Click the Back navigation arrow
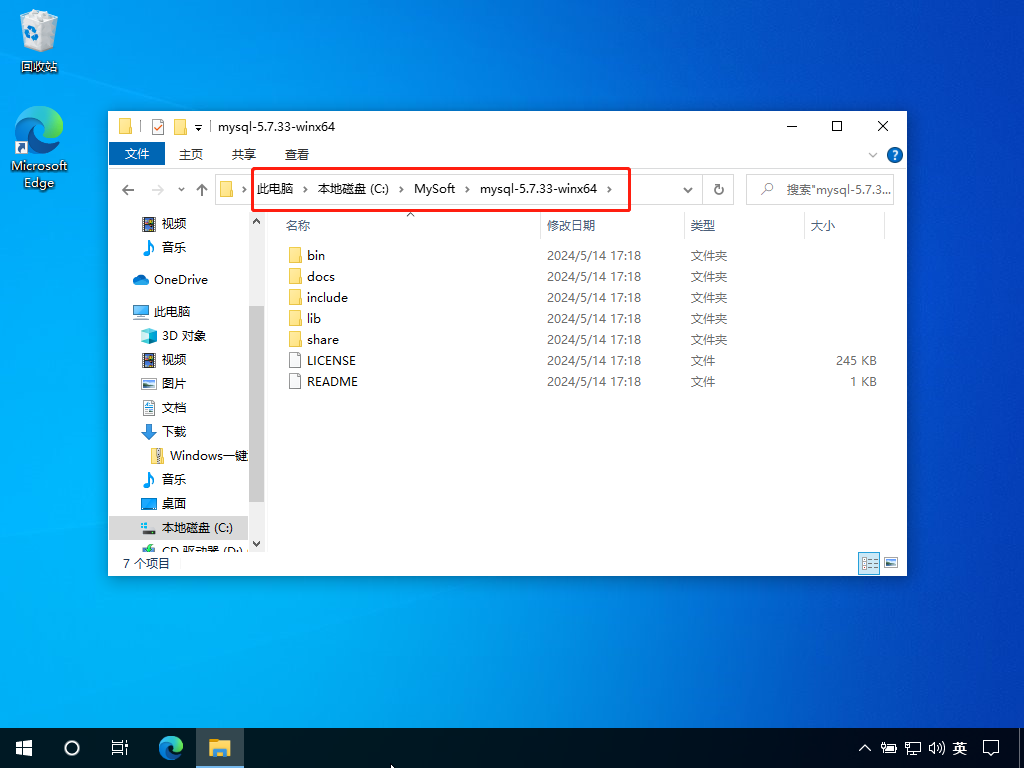The image size is (1024, 768). pyautogui.click(x=128, y=190)
